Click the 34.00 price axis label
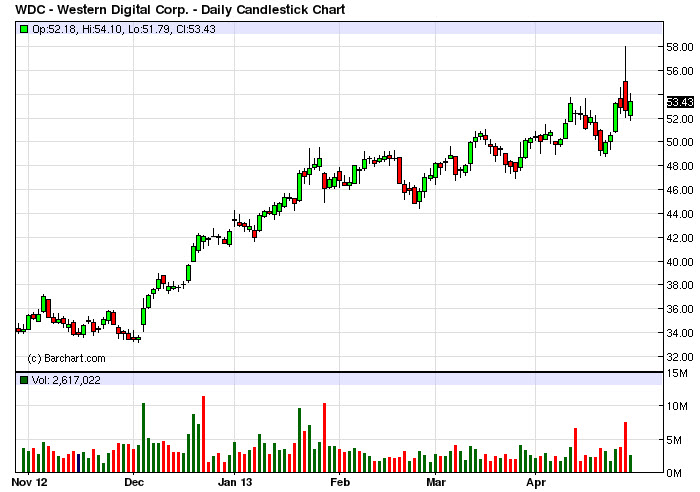This screenshot has height=492, width=700. (x=679, y=333)
